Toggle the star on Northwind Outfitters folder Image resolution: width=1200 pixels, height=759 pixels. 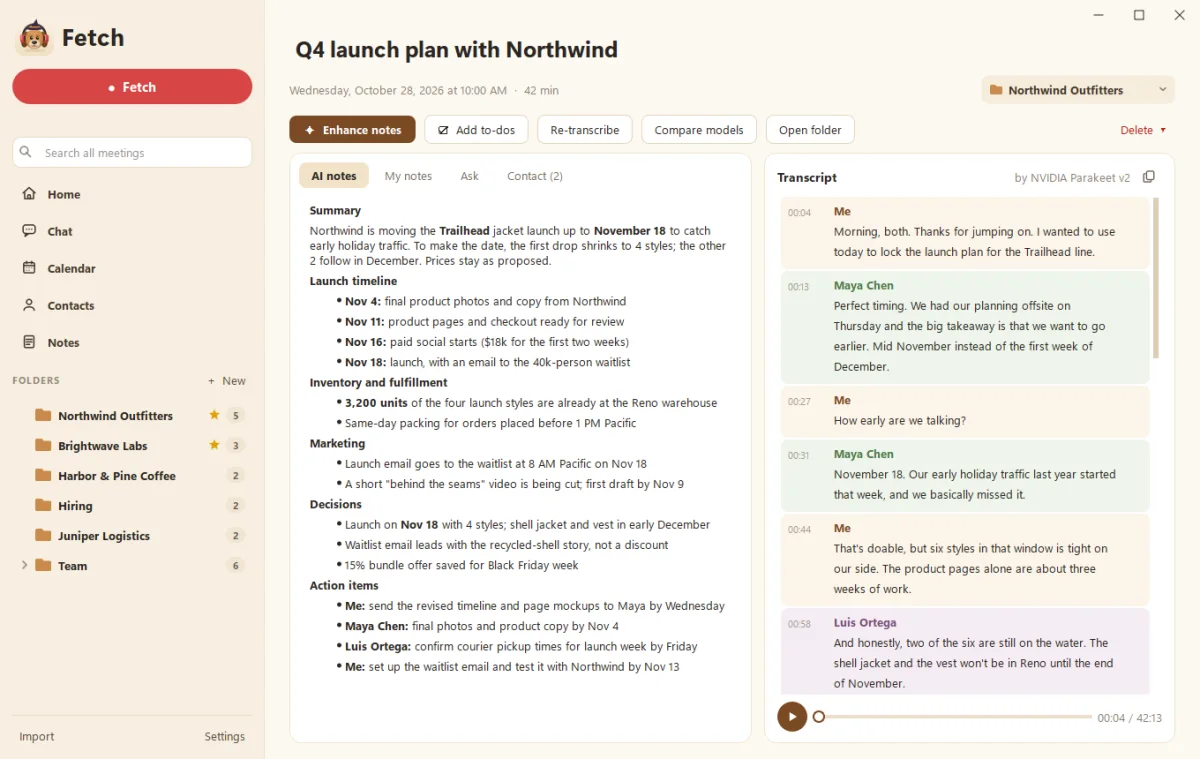click(x=214, y=415)
